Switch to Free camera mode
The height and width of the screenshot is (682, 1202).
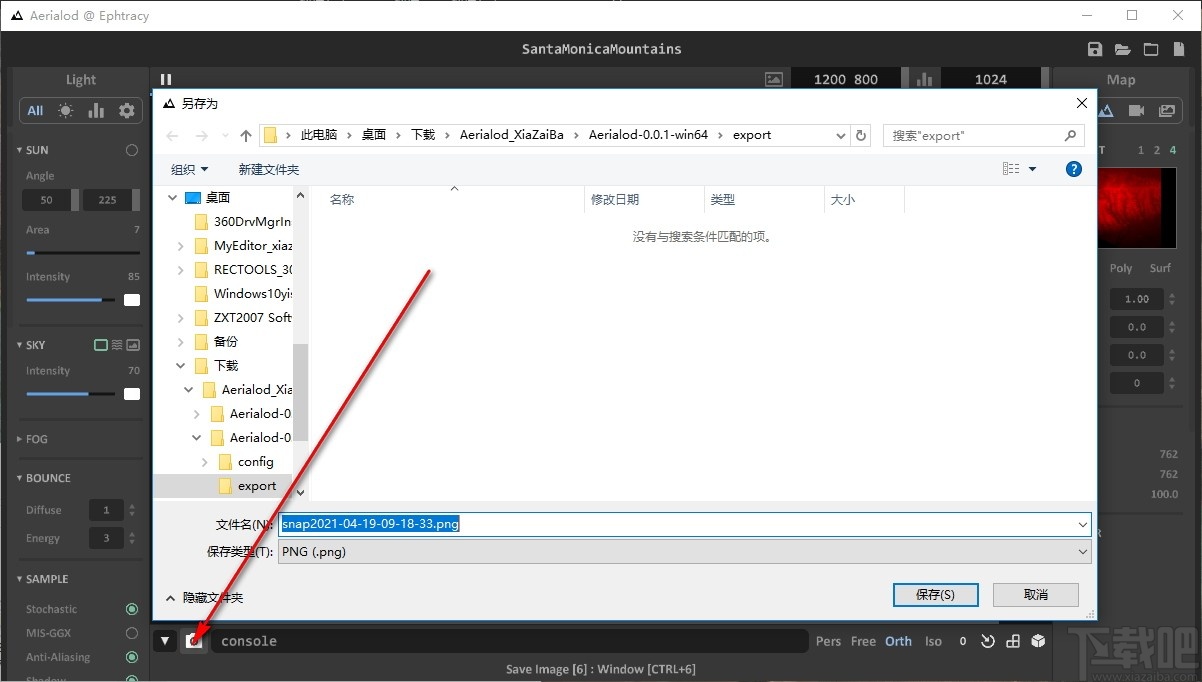[x=863, y=641]
